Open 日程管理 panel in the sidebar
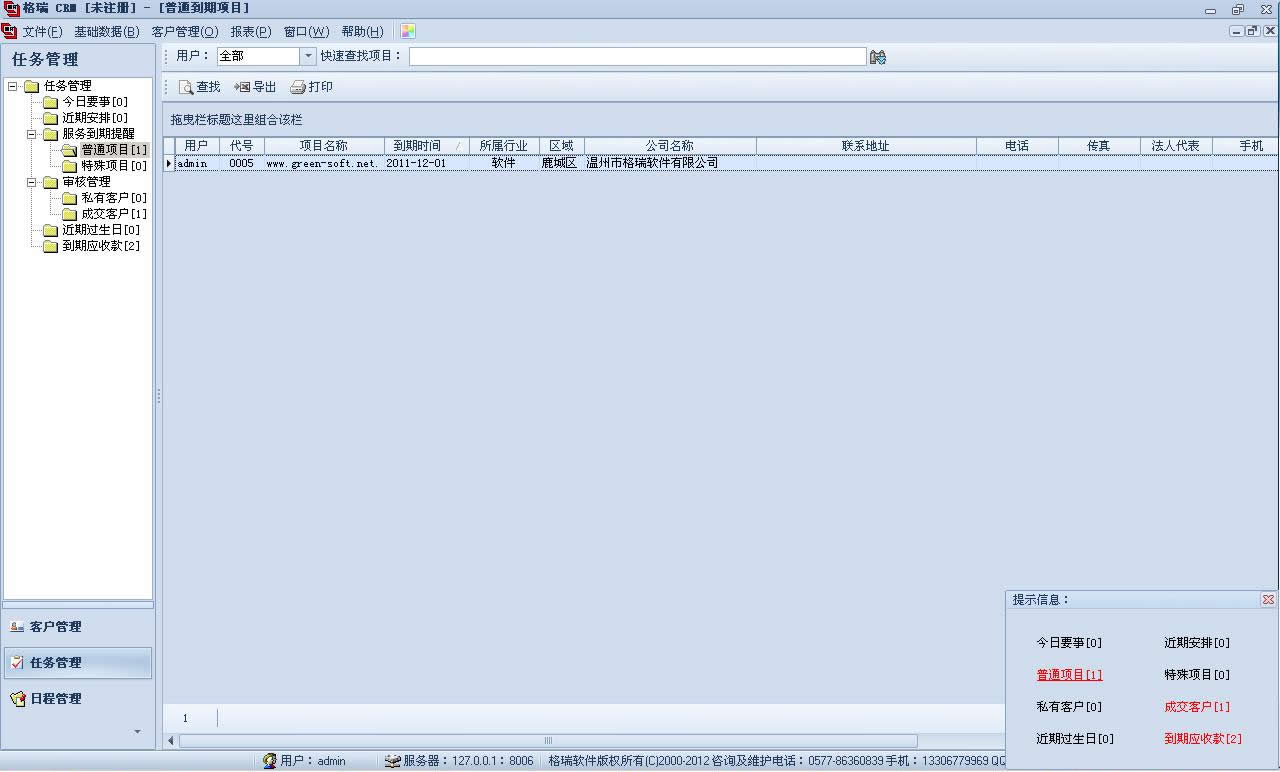 coord(56,699)
